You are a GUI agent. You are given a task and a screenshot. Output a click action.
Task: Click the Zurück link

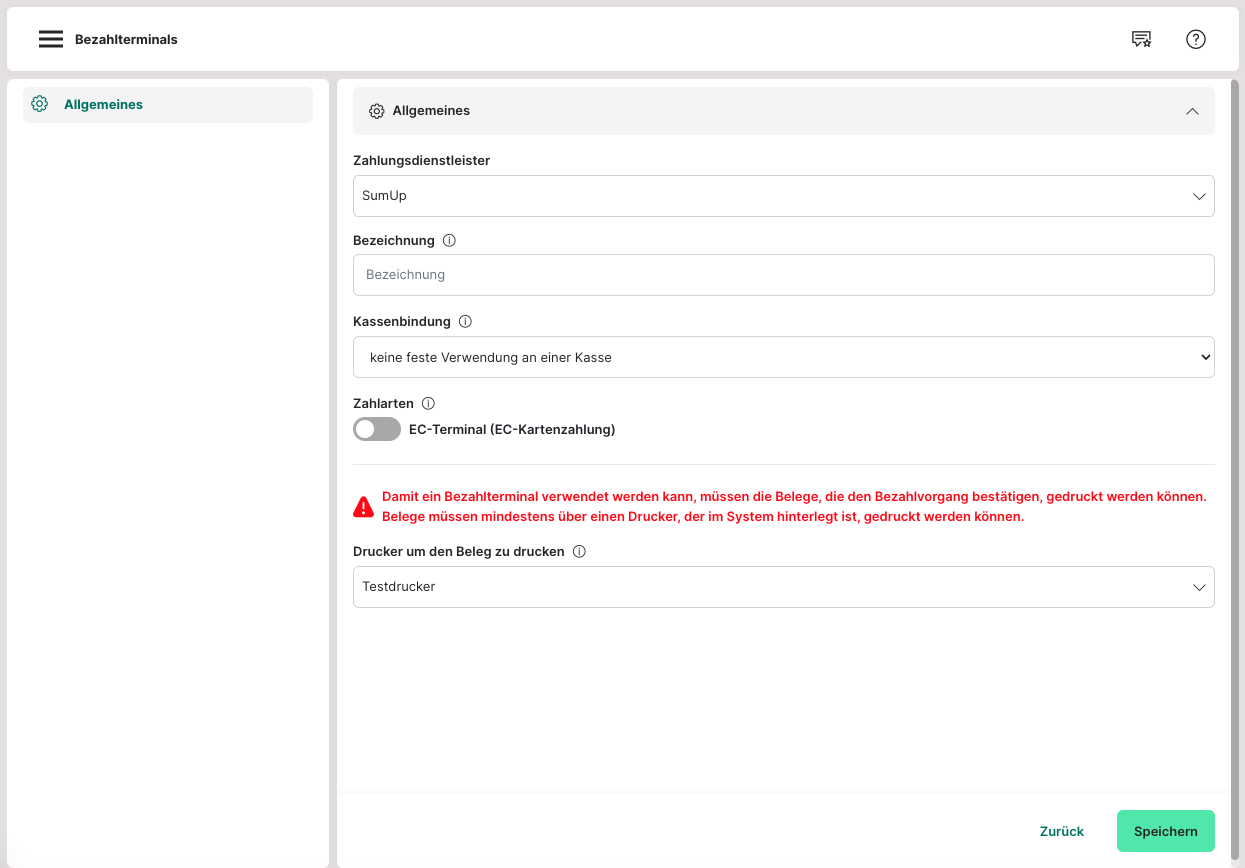pos(1061,831)
